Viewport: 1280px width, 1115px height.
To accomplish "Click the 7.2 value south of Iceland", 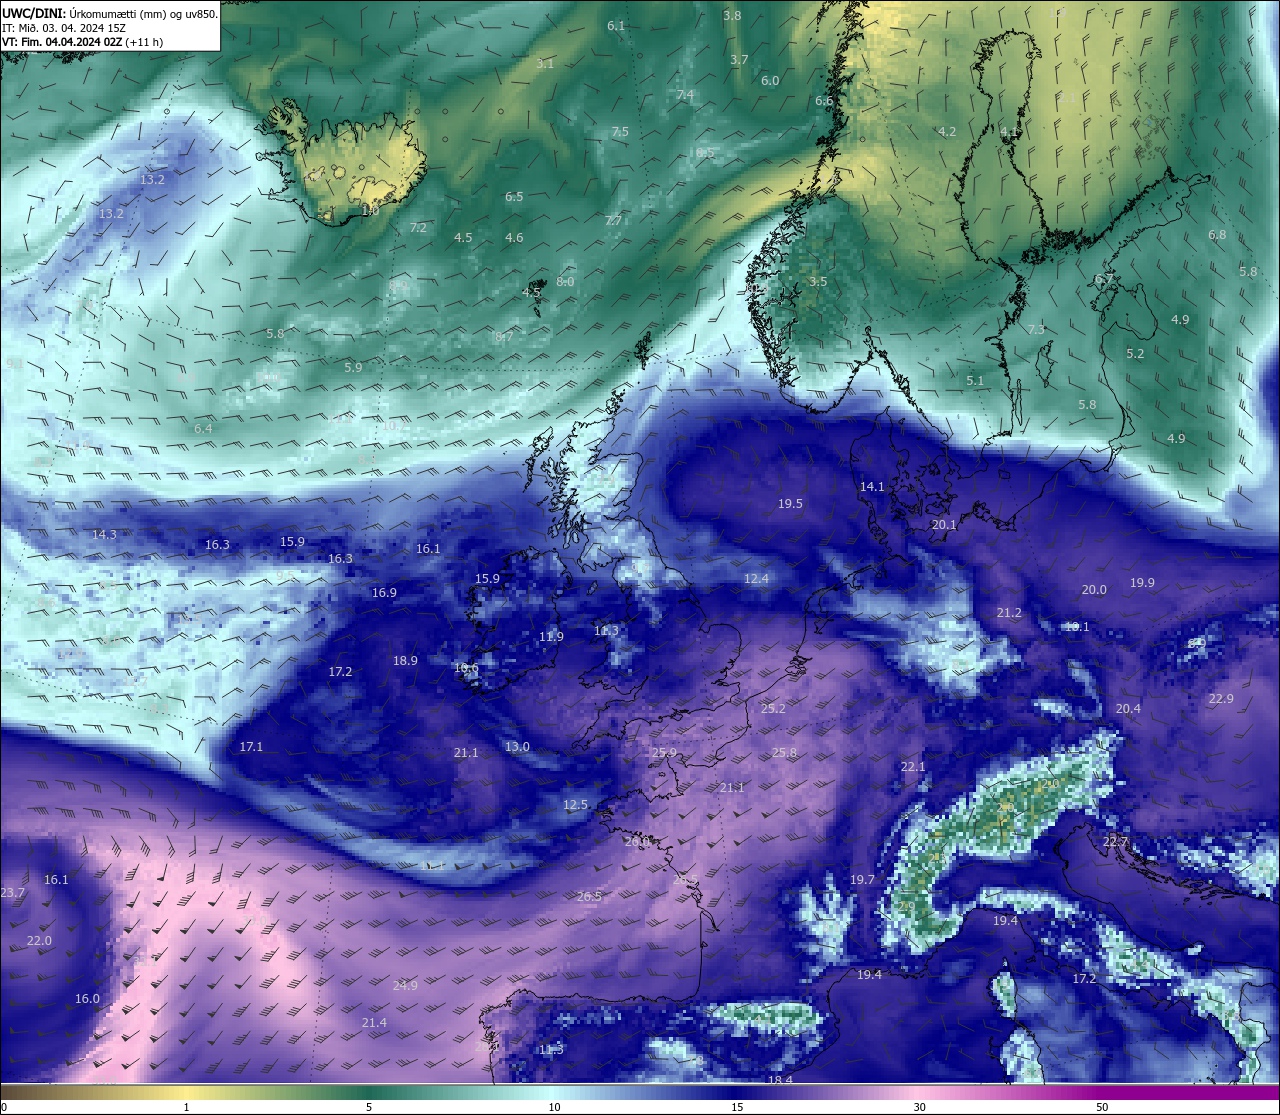I will pyautogui.click(x=418, y=227).
